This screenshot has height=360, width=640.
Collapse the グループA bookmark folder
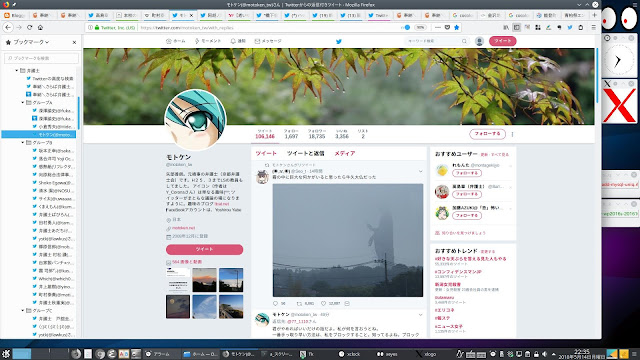[22, 102]
